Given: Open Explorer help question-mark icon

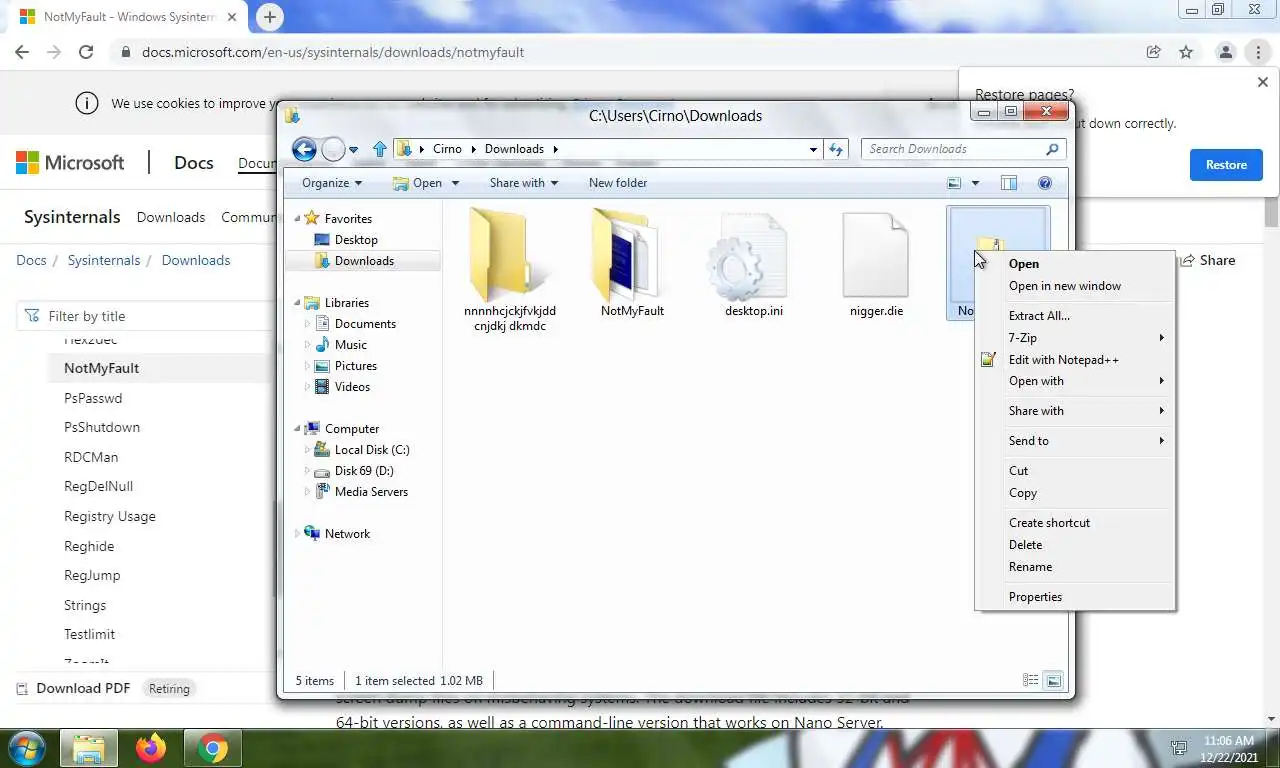Looking at the screenshot, I should point(1045,183).
